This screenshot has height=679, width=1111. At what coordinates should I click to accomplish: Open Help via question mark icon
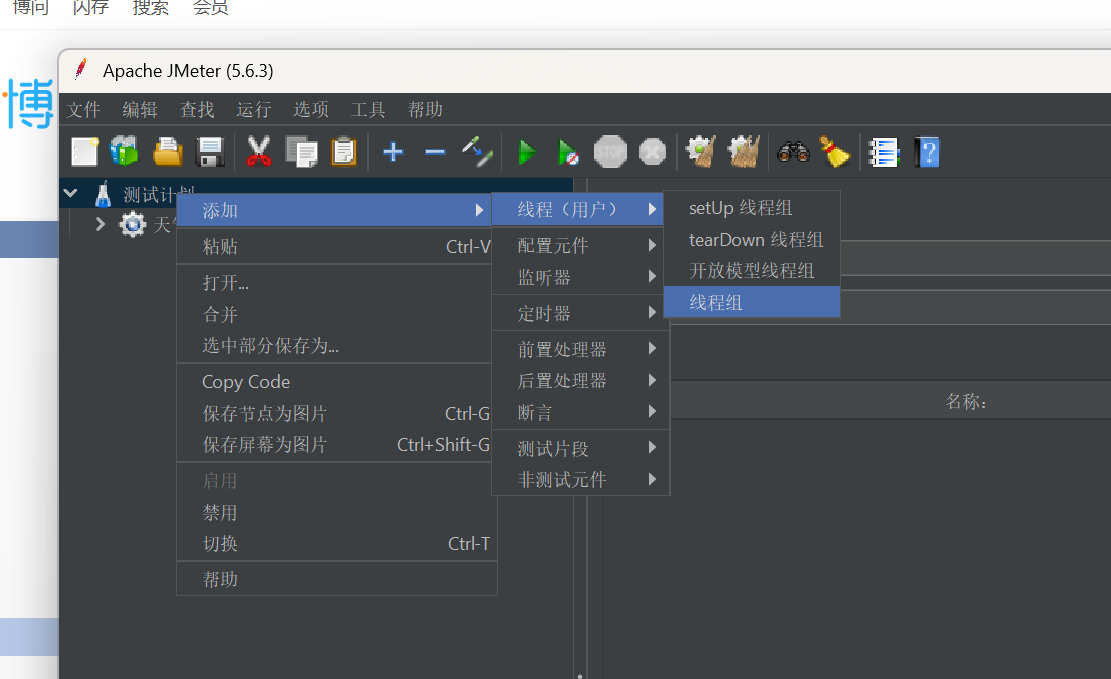tap(927, 152)
